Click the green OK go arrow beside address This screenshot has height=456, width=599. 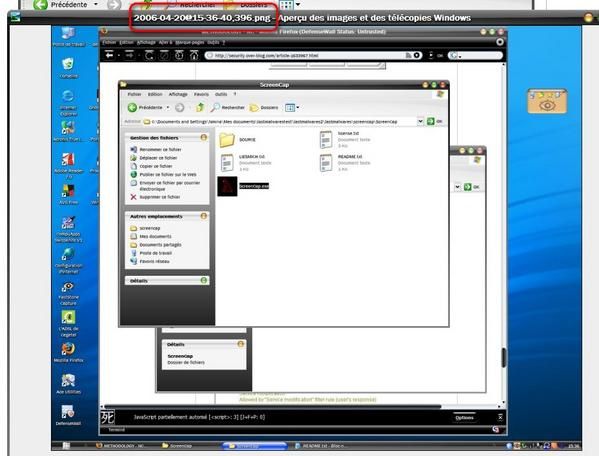tap(431, 121)
